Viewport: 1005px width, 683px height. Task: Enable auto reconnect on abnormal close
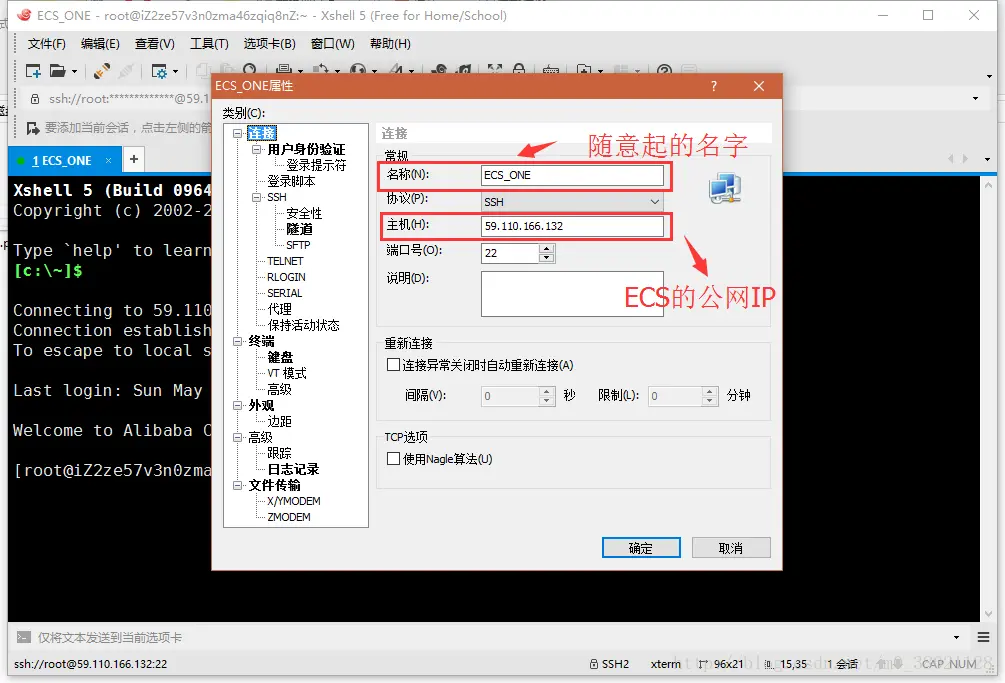click(394, 365)
